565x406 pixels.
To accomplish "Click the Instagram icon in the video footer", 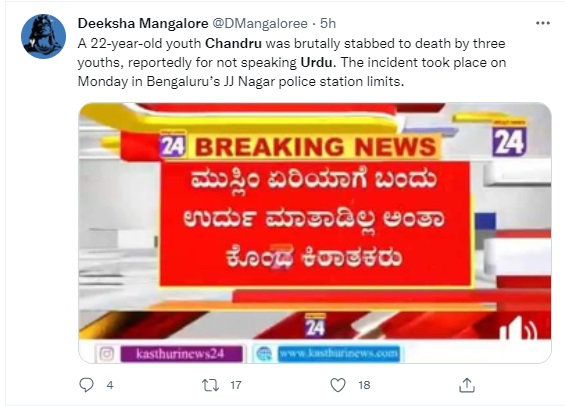I will 106,354.
